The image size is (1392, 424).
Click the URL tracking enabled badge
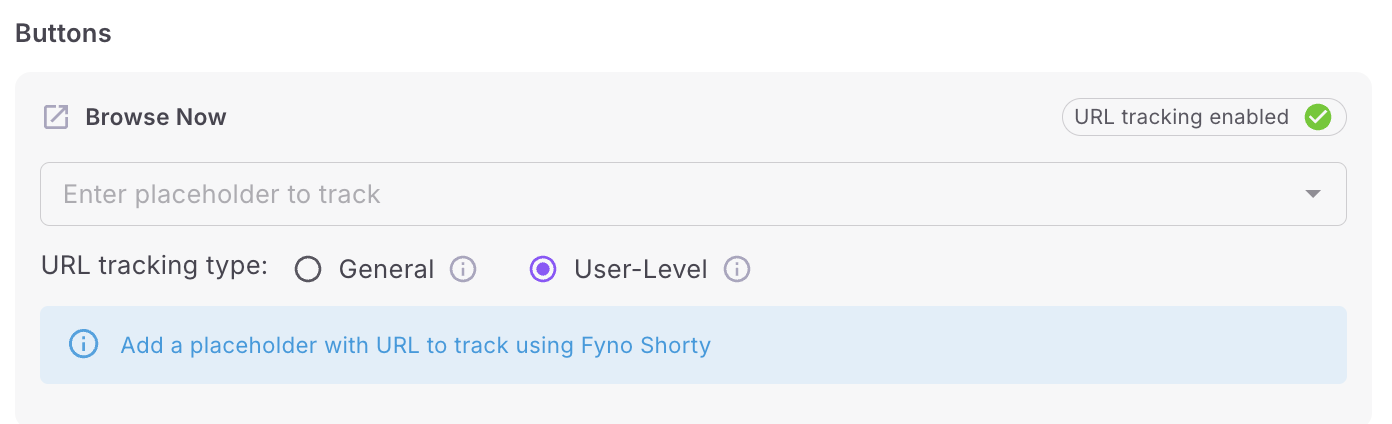pyautogui.click(x=1203, y=117)
